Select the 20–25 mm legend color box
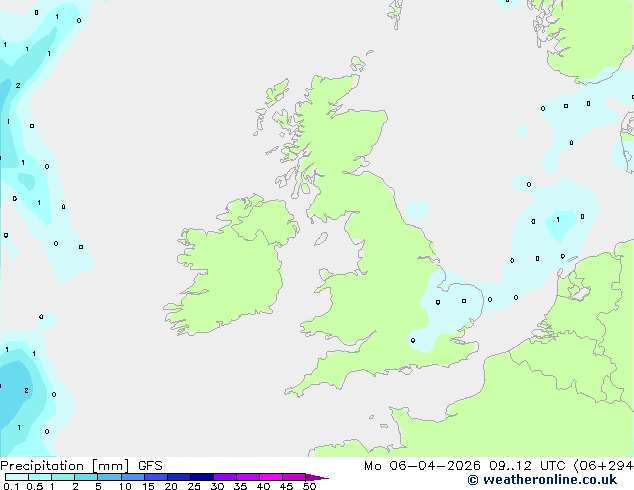The height and width of the screenshot is (490, 634). click(x=178, y=477)
